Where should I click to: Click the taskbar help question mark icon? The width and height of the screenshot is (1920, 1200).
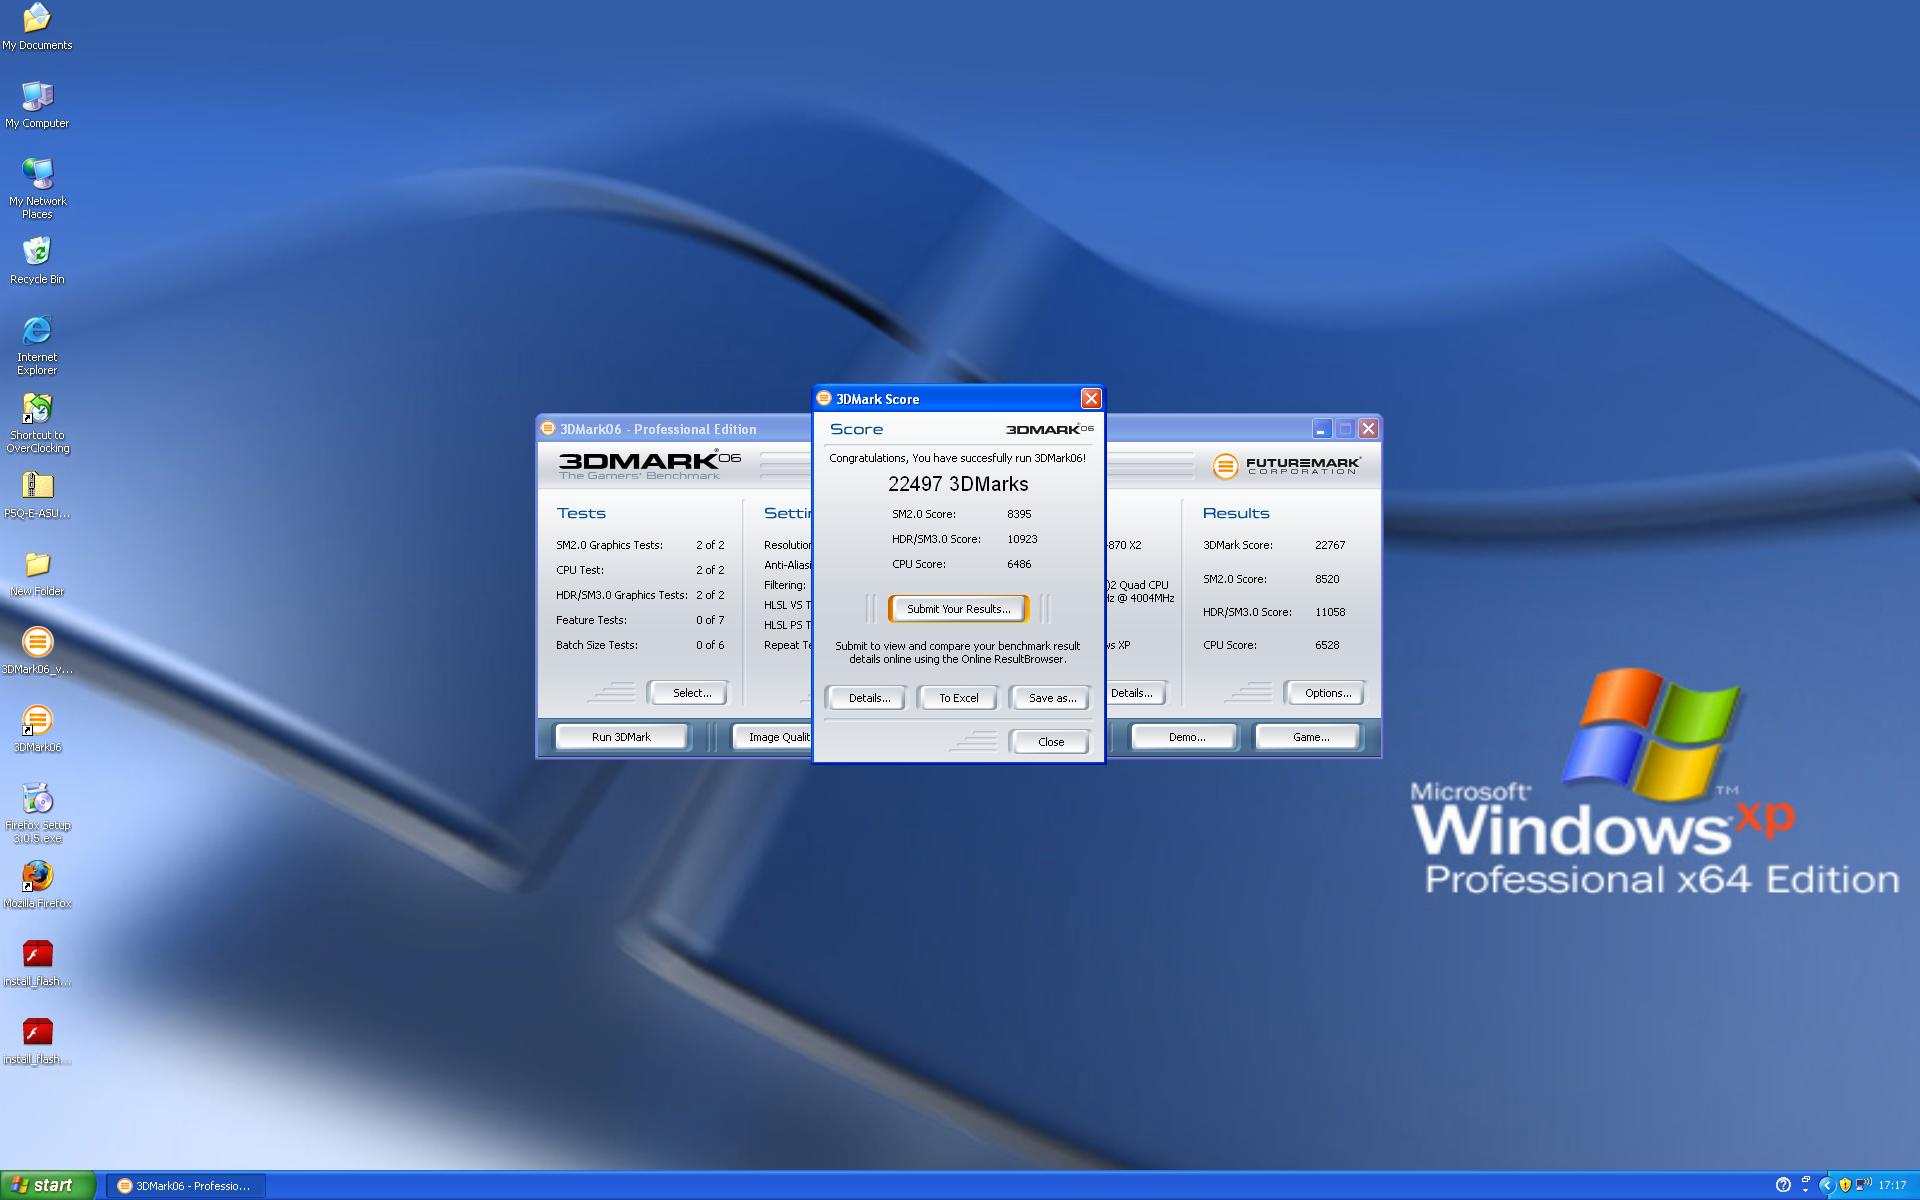click(x=1783, y=1185)
